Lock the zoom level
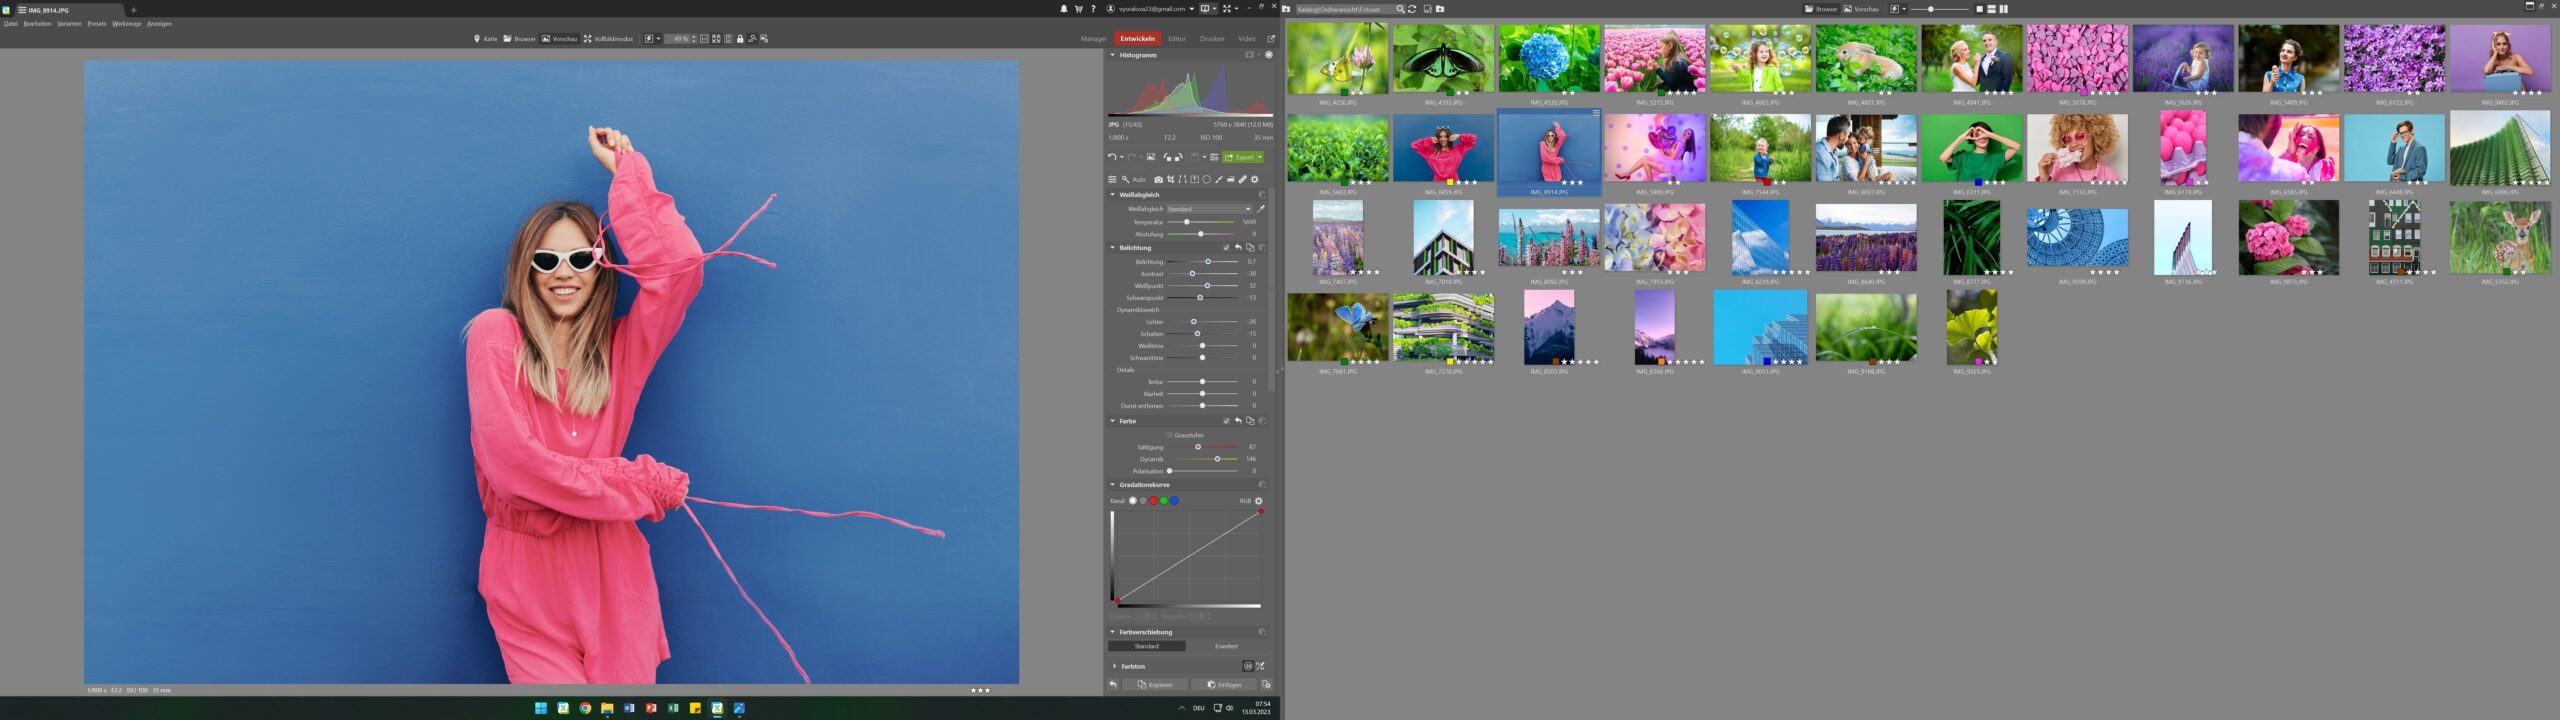Image resolution: width=2560 pixels, height=720 pixels. pyautogui.click(x=740, y=39)
